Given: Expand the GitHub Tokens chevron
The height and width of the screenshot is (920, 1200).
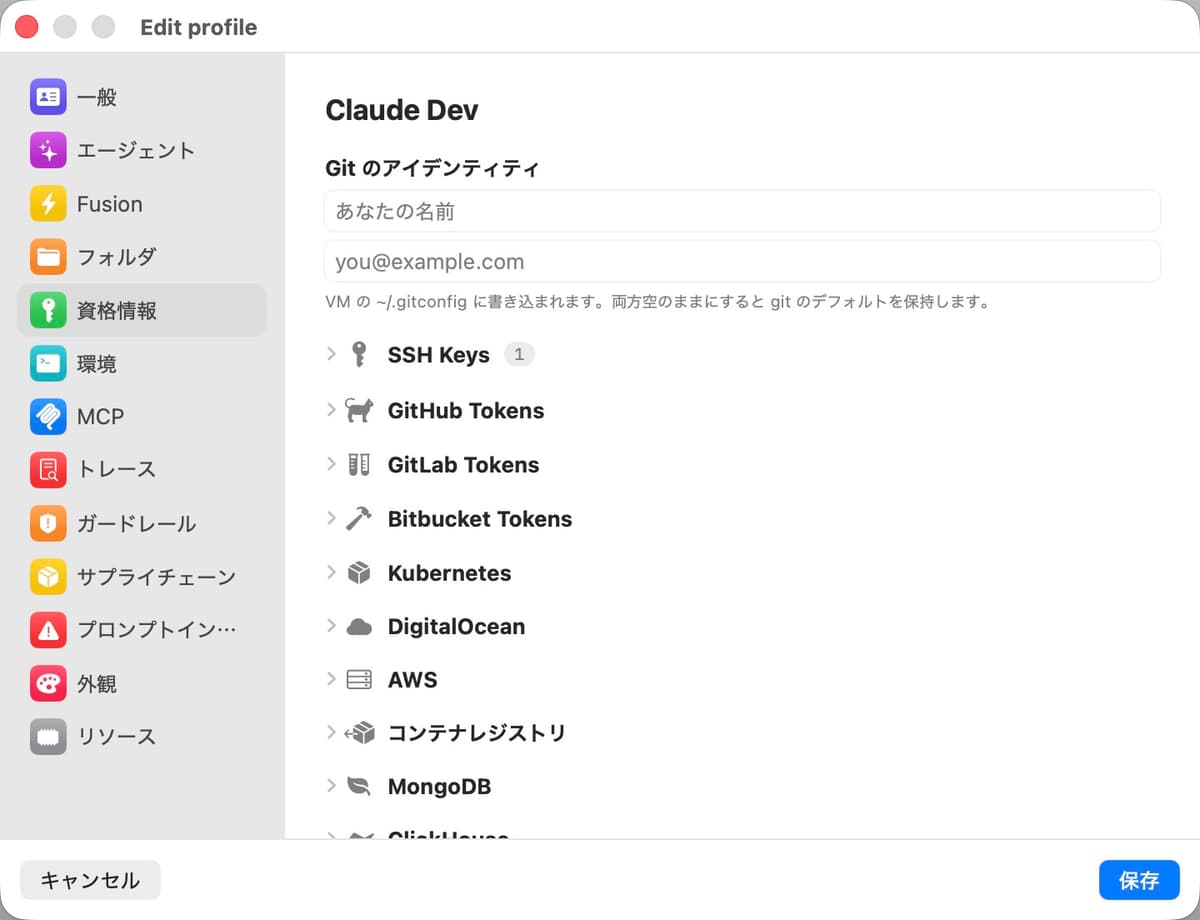Looking at the screenshot, I should (331, 410).
